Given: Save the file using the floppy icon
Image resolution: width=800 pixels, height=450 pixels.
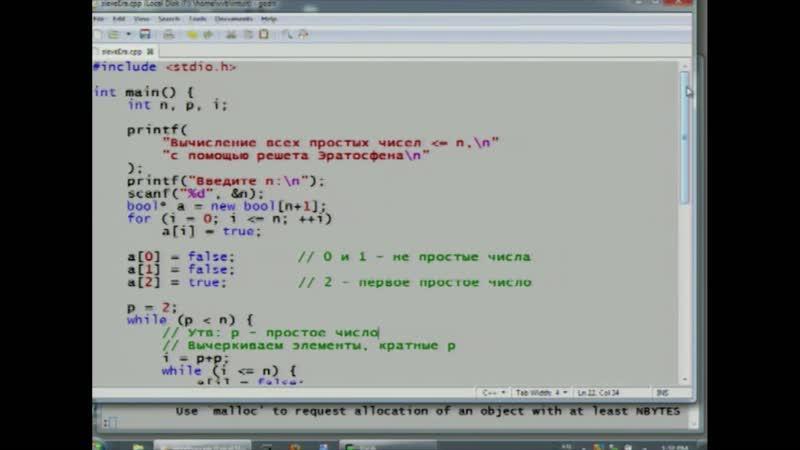Looking at the screenshot, I should coord(145,33).
